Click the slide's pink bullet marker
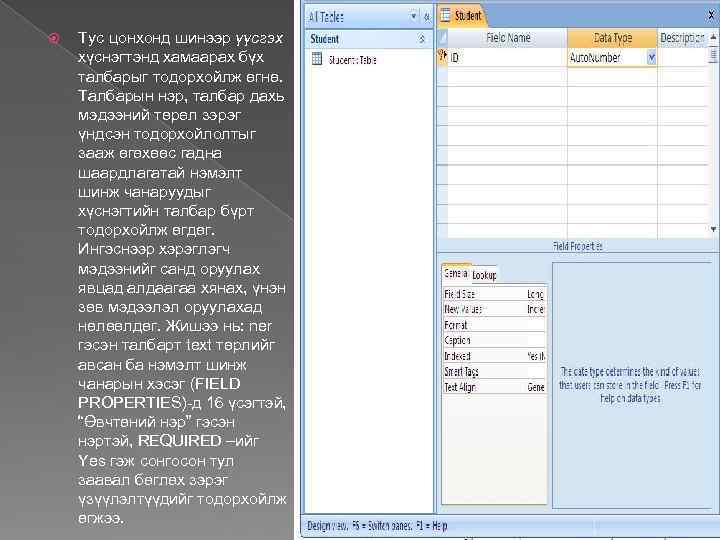 [54, 38]
